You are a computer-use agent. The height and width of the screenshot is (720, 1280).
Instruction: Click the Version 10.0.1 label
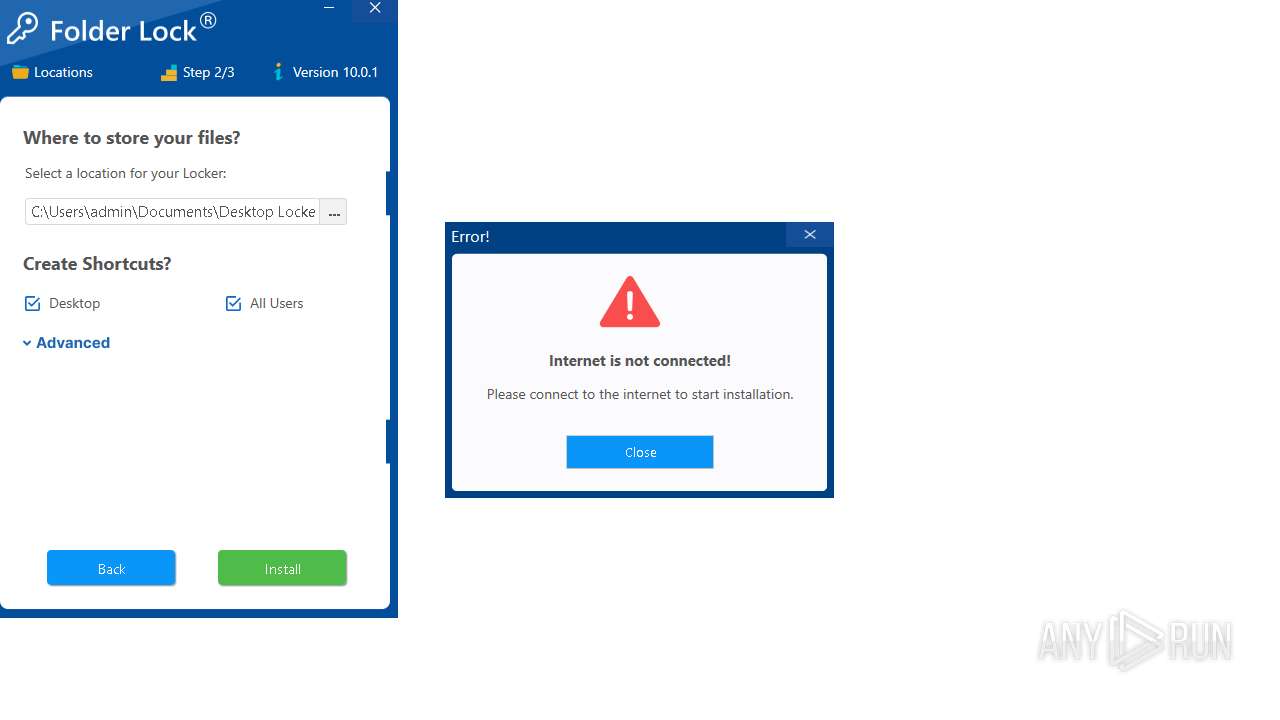[336, 72]
